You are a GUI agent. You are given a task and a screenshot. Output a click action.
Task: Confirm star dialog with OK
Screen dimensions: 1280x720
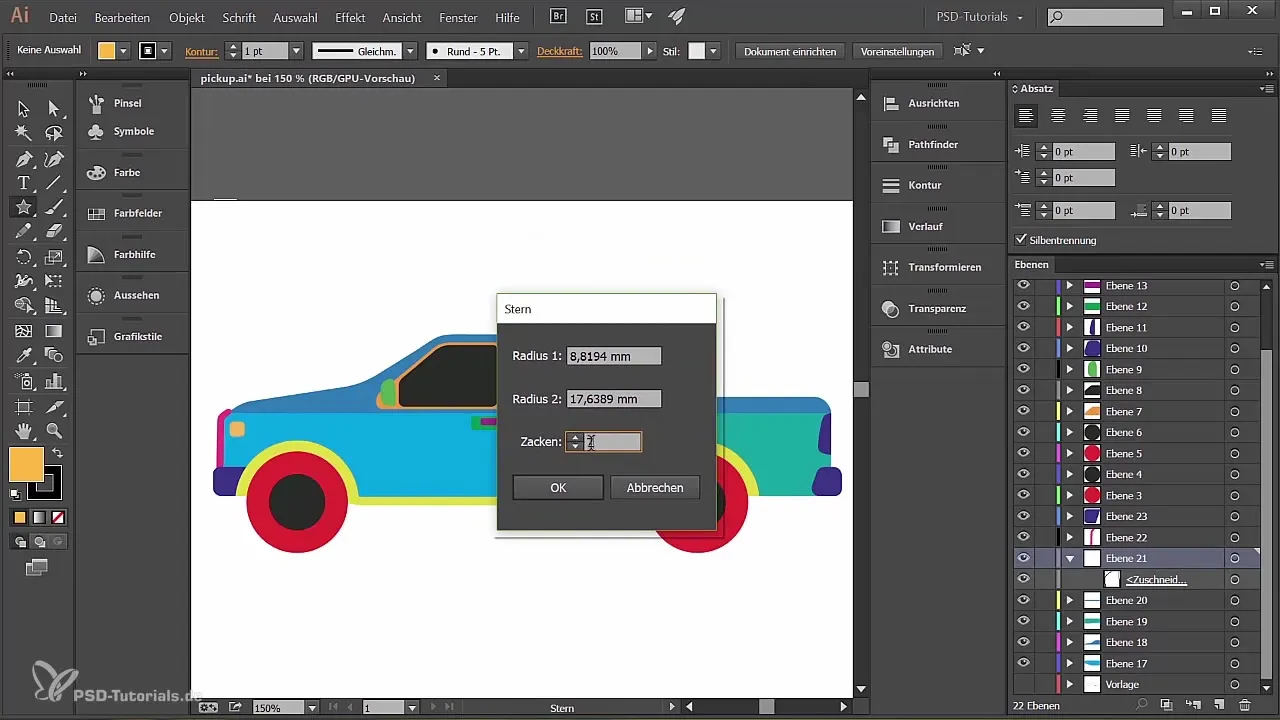point(558,487)
